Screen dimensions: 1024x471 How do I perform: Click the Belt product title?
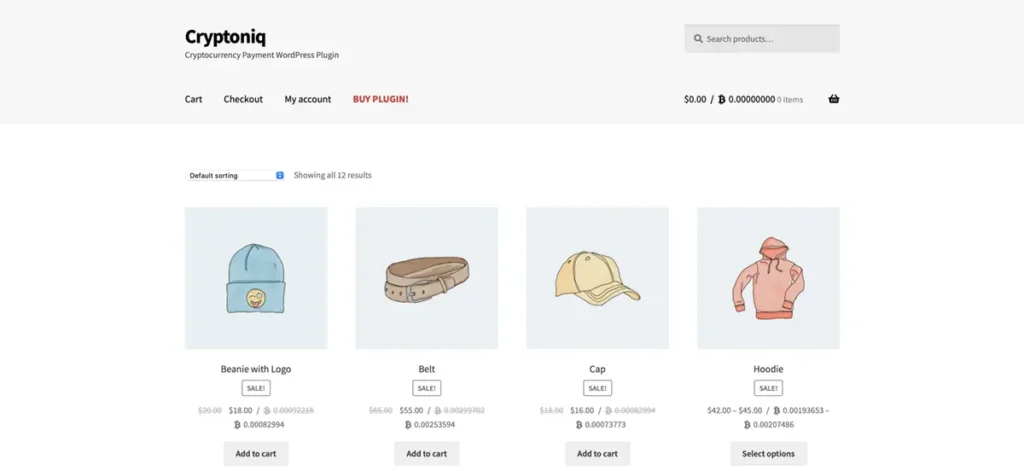tap(426, 369)
